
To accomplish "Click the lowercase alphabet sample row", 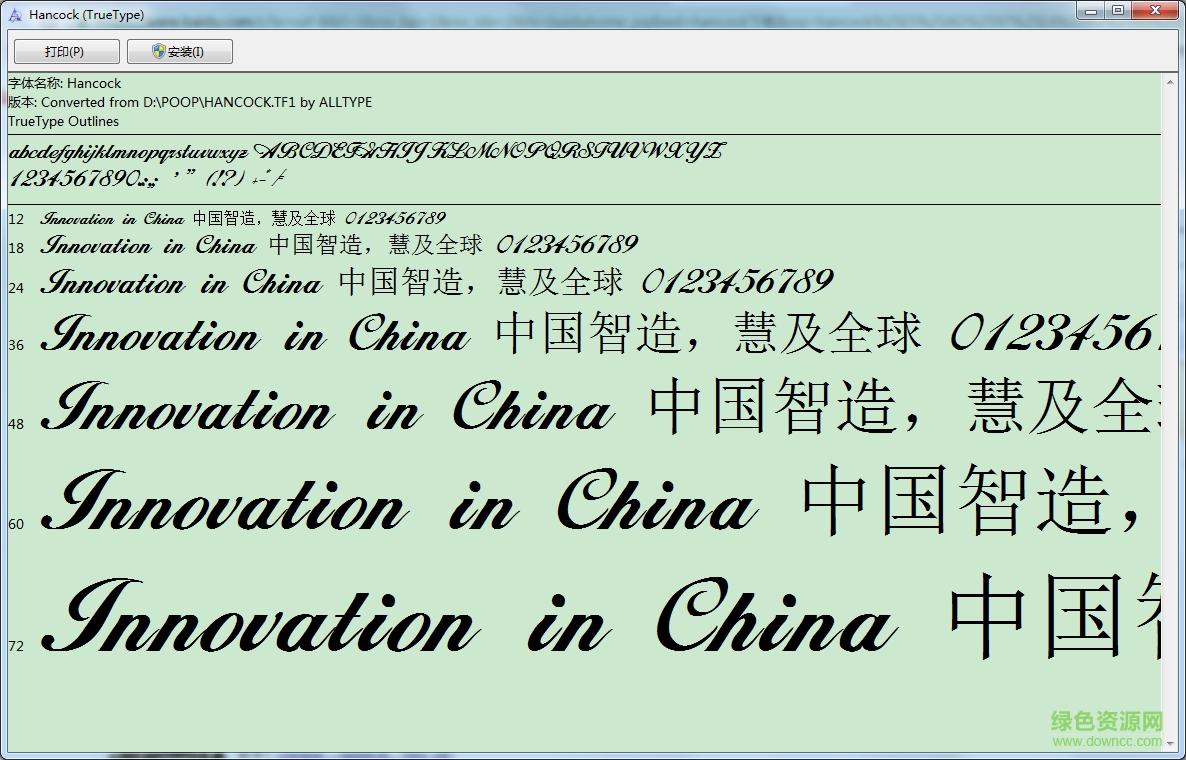I will tap(300, 153).
